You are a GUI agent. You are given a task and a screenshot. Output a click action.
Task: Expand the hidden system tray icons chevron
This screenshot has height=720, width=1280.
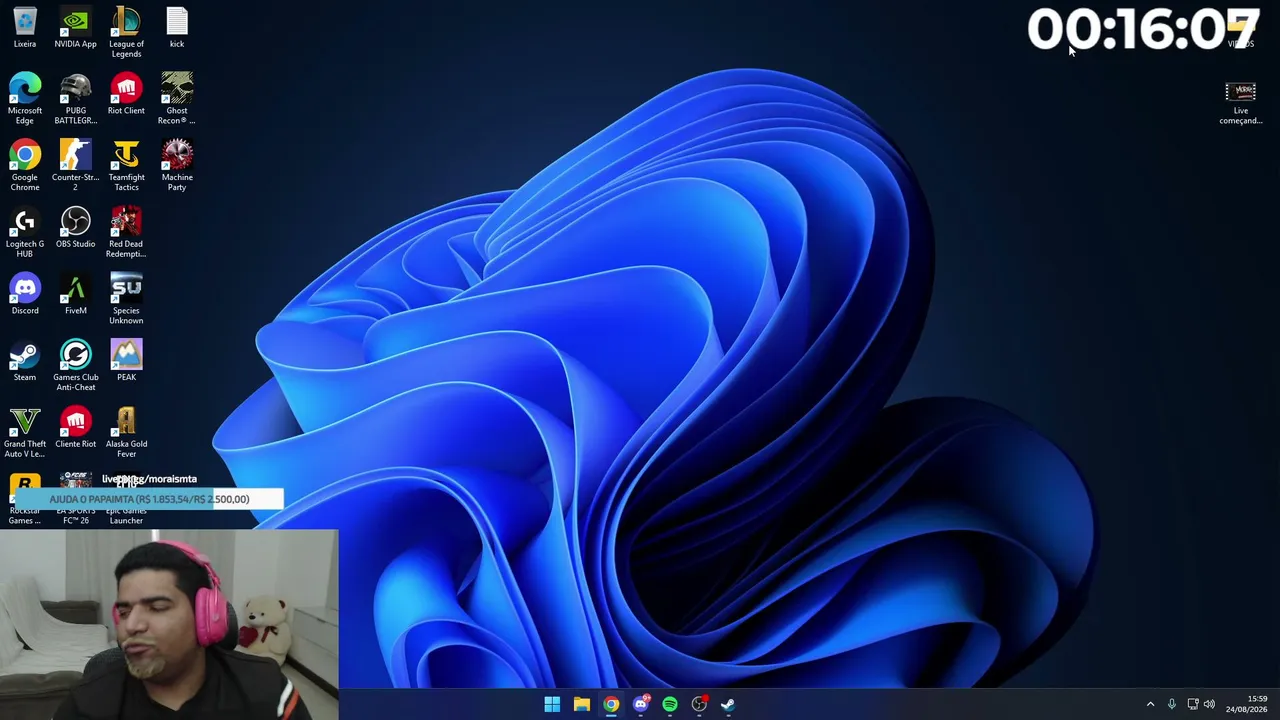1150,704
